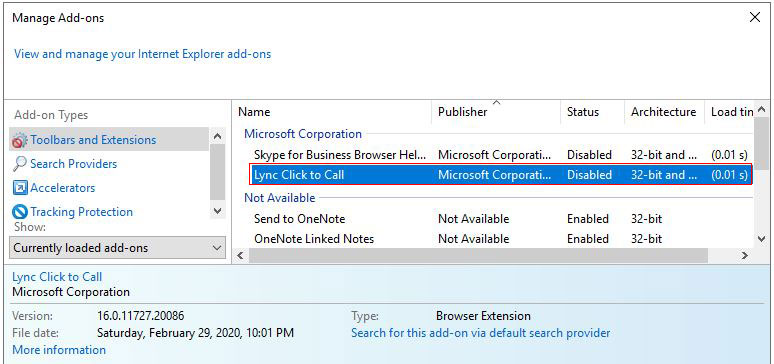Viewport: 774px width, 364px height.
Task: Click Search for this add-on via default provider
Action: [x=480, y=333]
